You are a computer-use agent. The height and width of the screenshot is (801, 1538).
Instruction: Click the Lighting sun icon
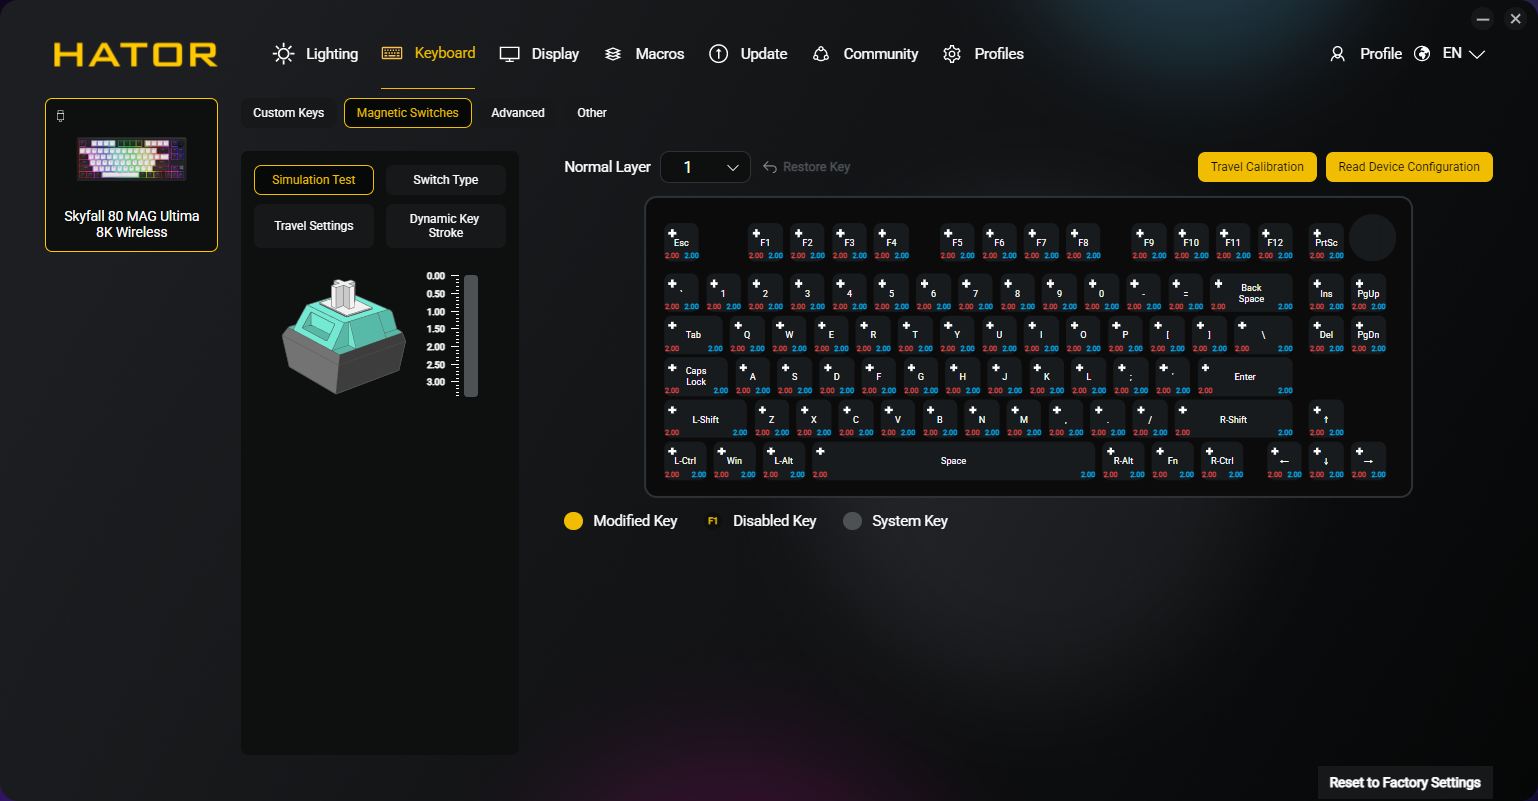coord(284,54)
